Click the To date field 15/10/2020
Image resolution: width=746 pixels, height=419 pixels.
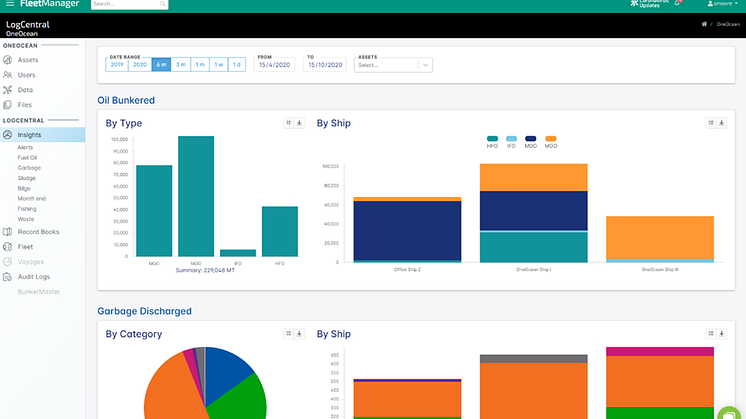pos(324,65)
